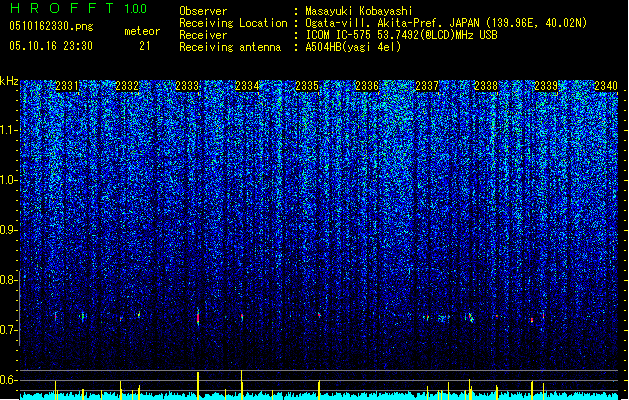Click the A504HB(yagi 4el) antenna text
This screenshot has width=629, height=400.
(x=353, y=47)
